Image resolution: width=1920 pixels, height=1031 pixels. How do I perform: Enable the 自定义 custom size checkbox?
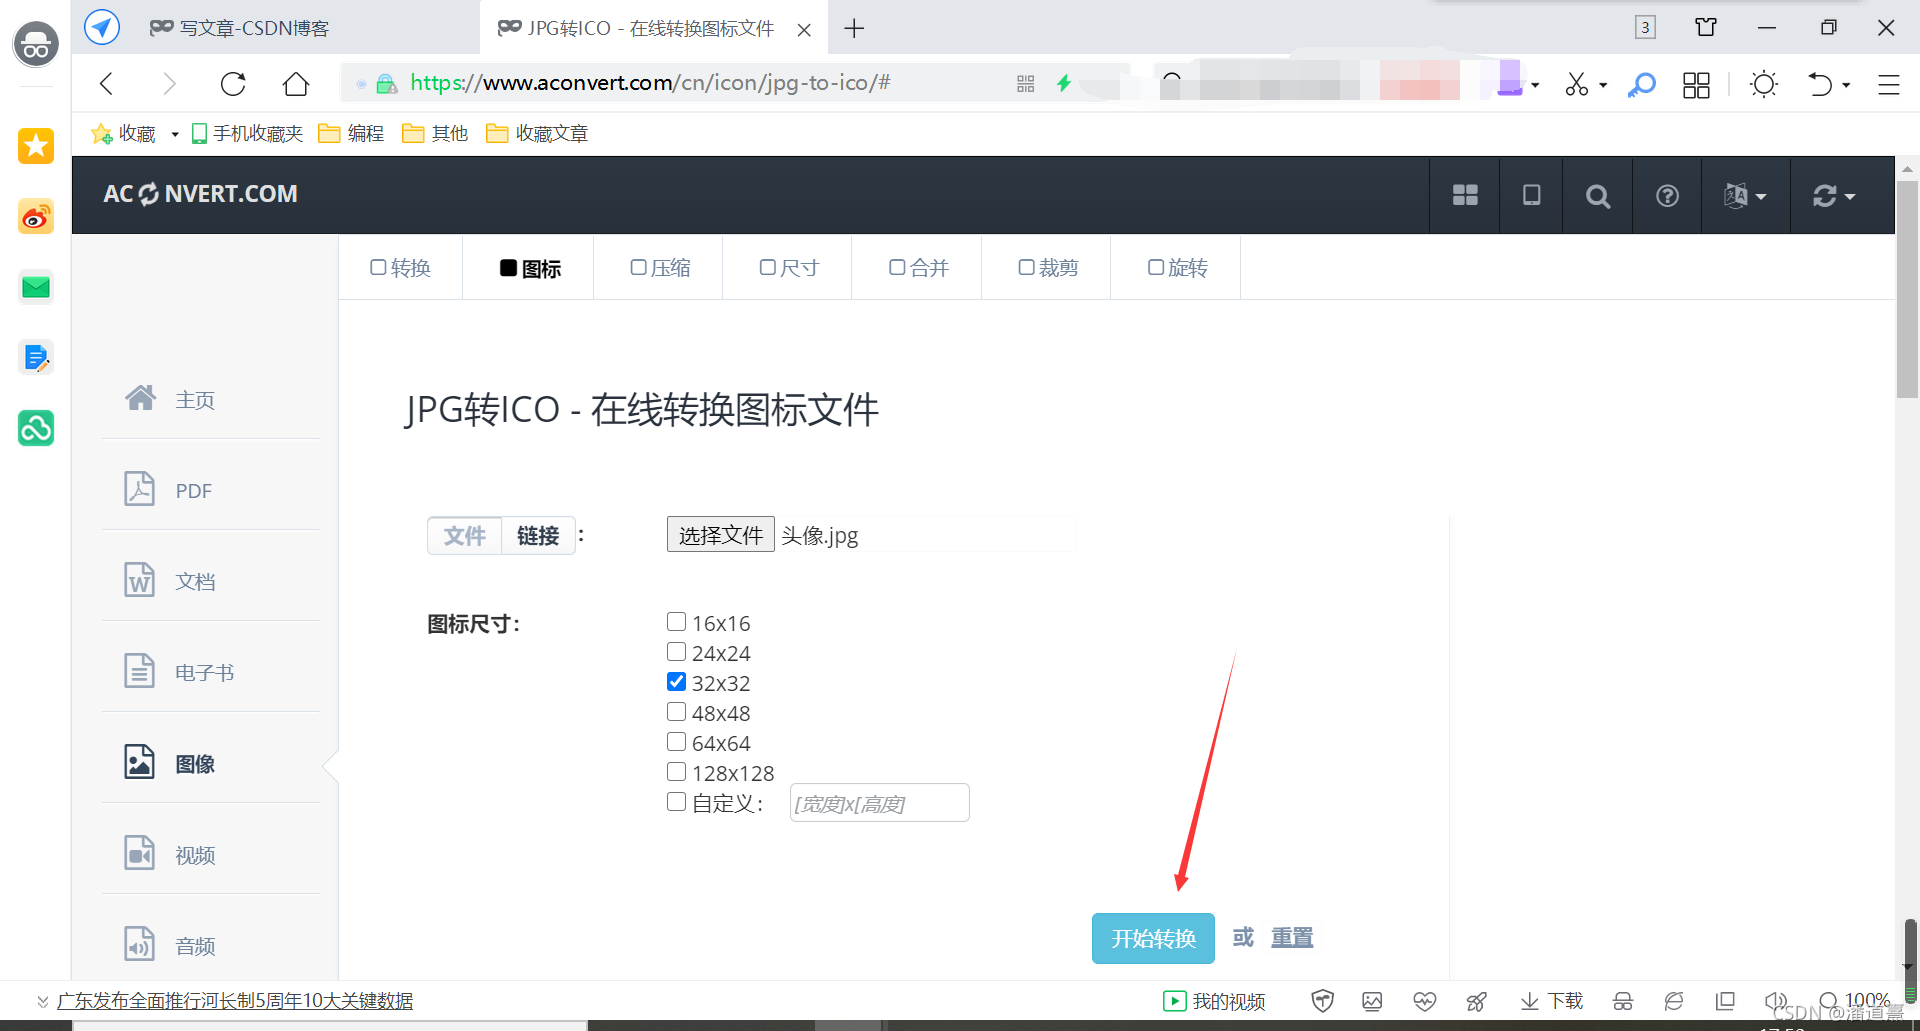coord(676,802)
